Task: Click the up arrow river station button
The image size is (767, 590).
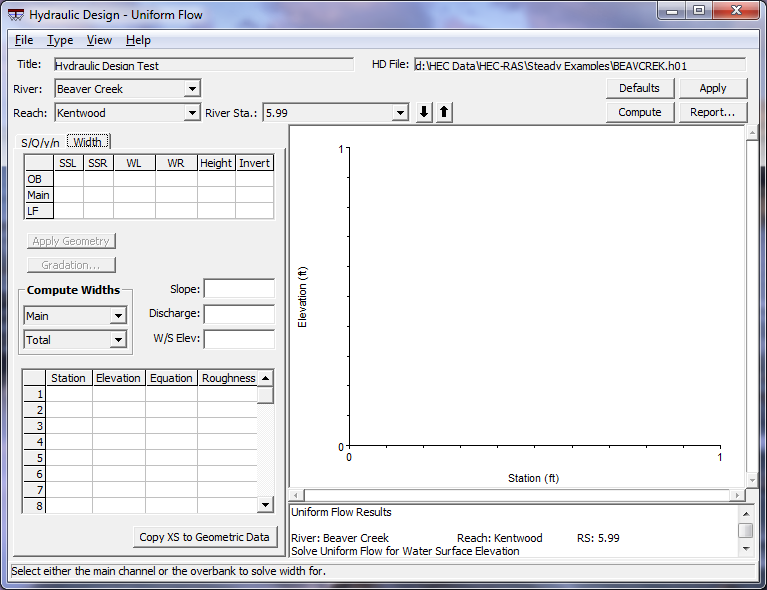Action: [444, 113]
